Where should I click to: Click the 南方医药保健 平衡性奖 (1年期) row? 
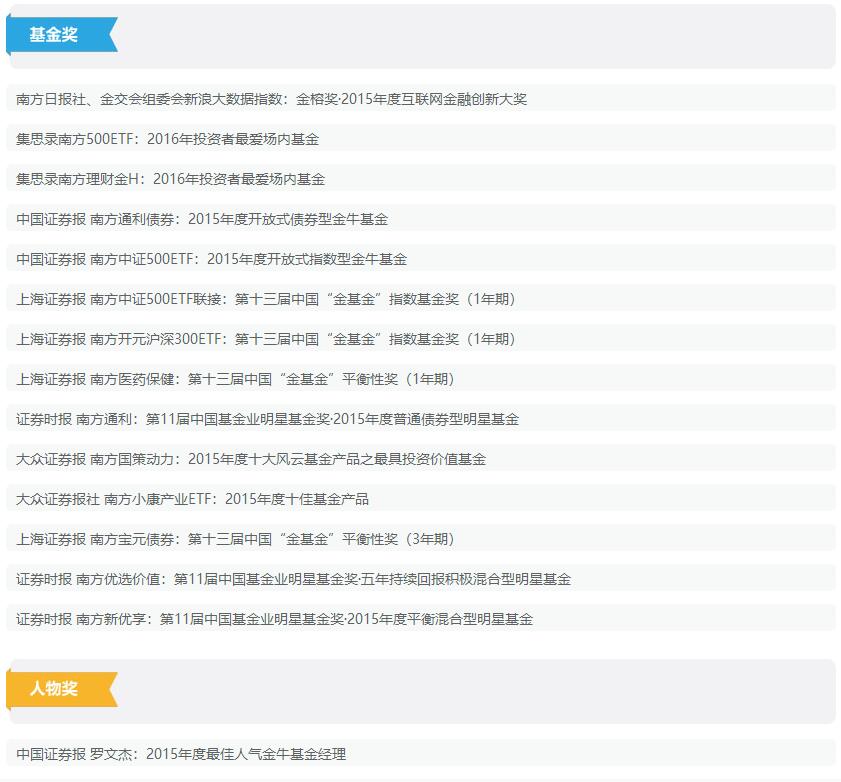coord(235,379)
